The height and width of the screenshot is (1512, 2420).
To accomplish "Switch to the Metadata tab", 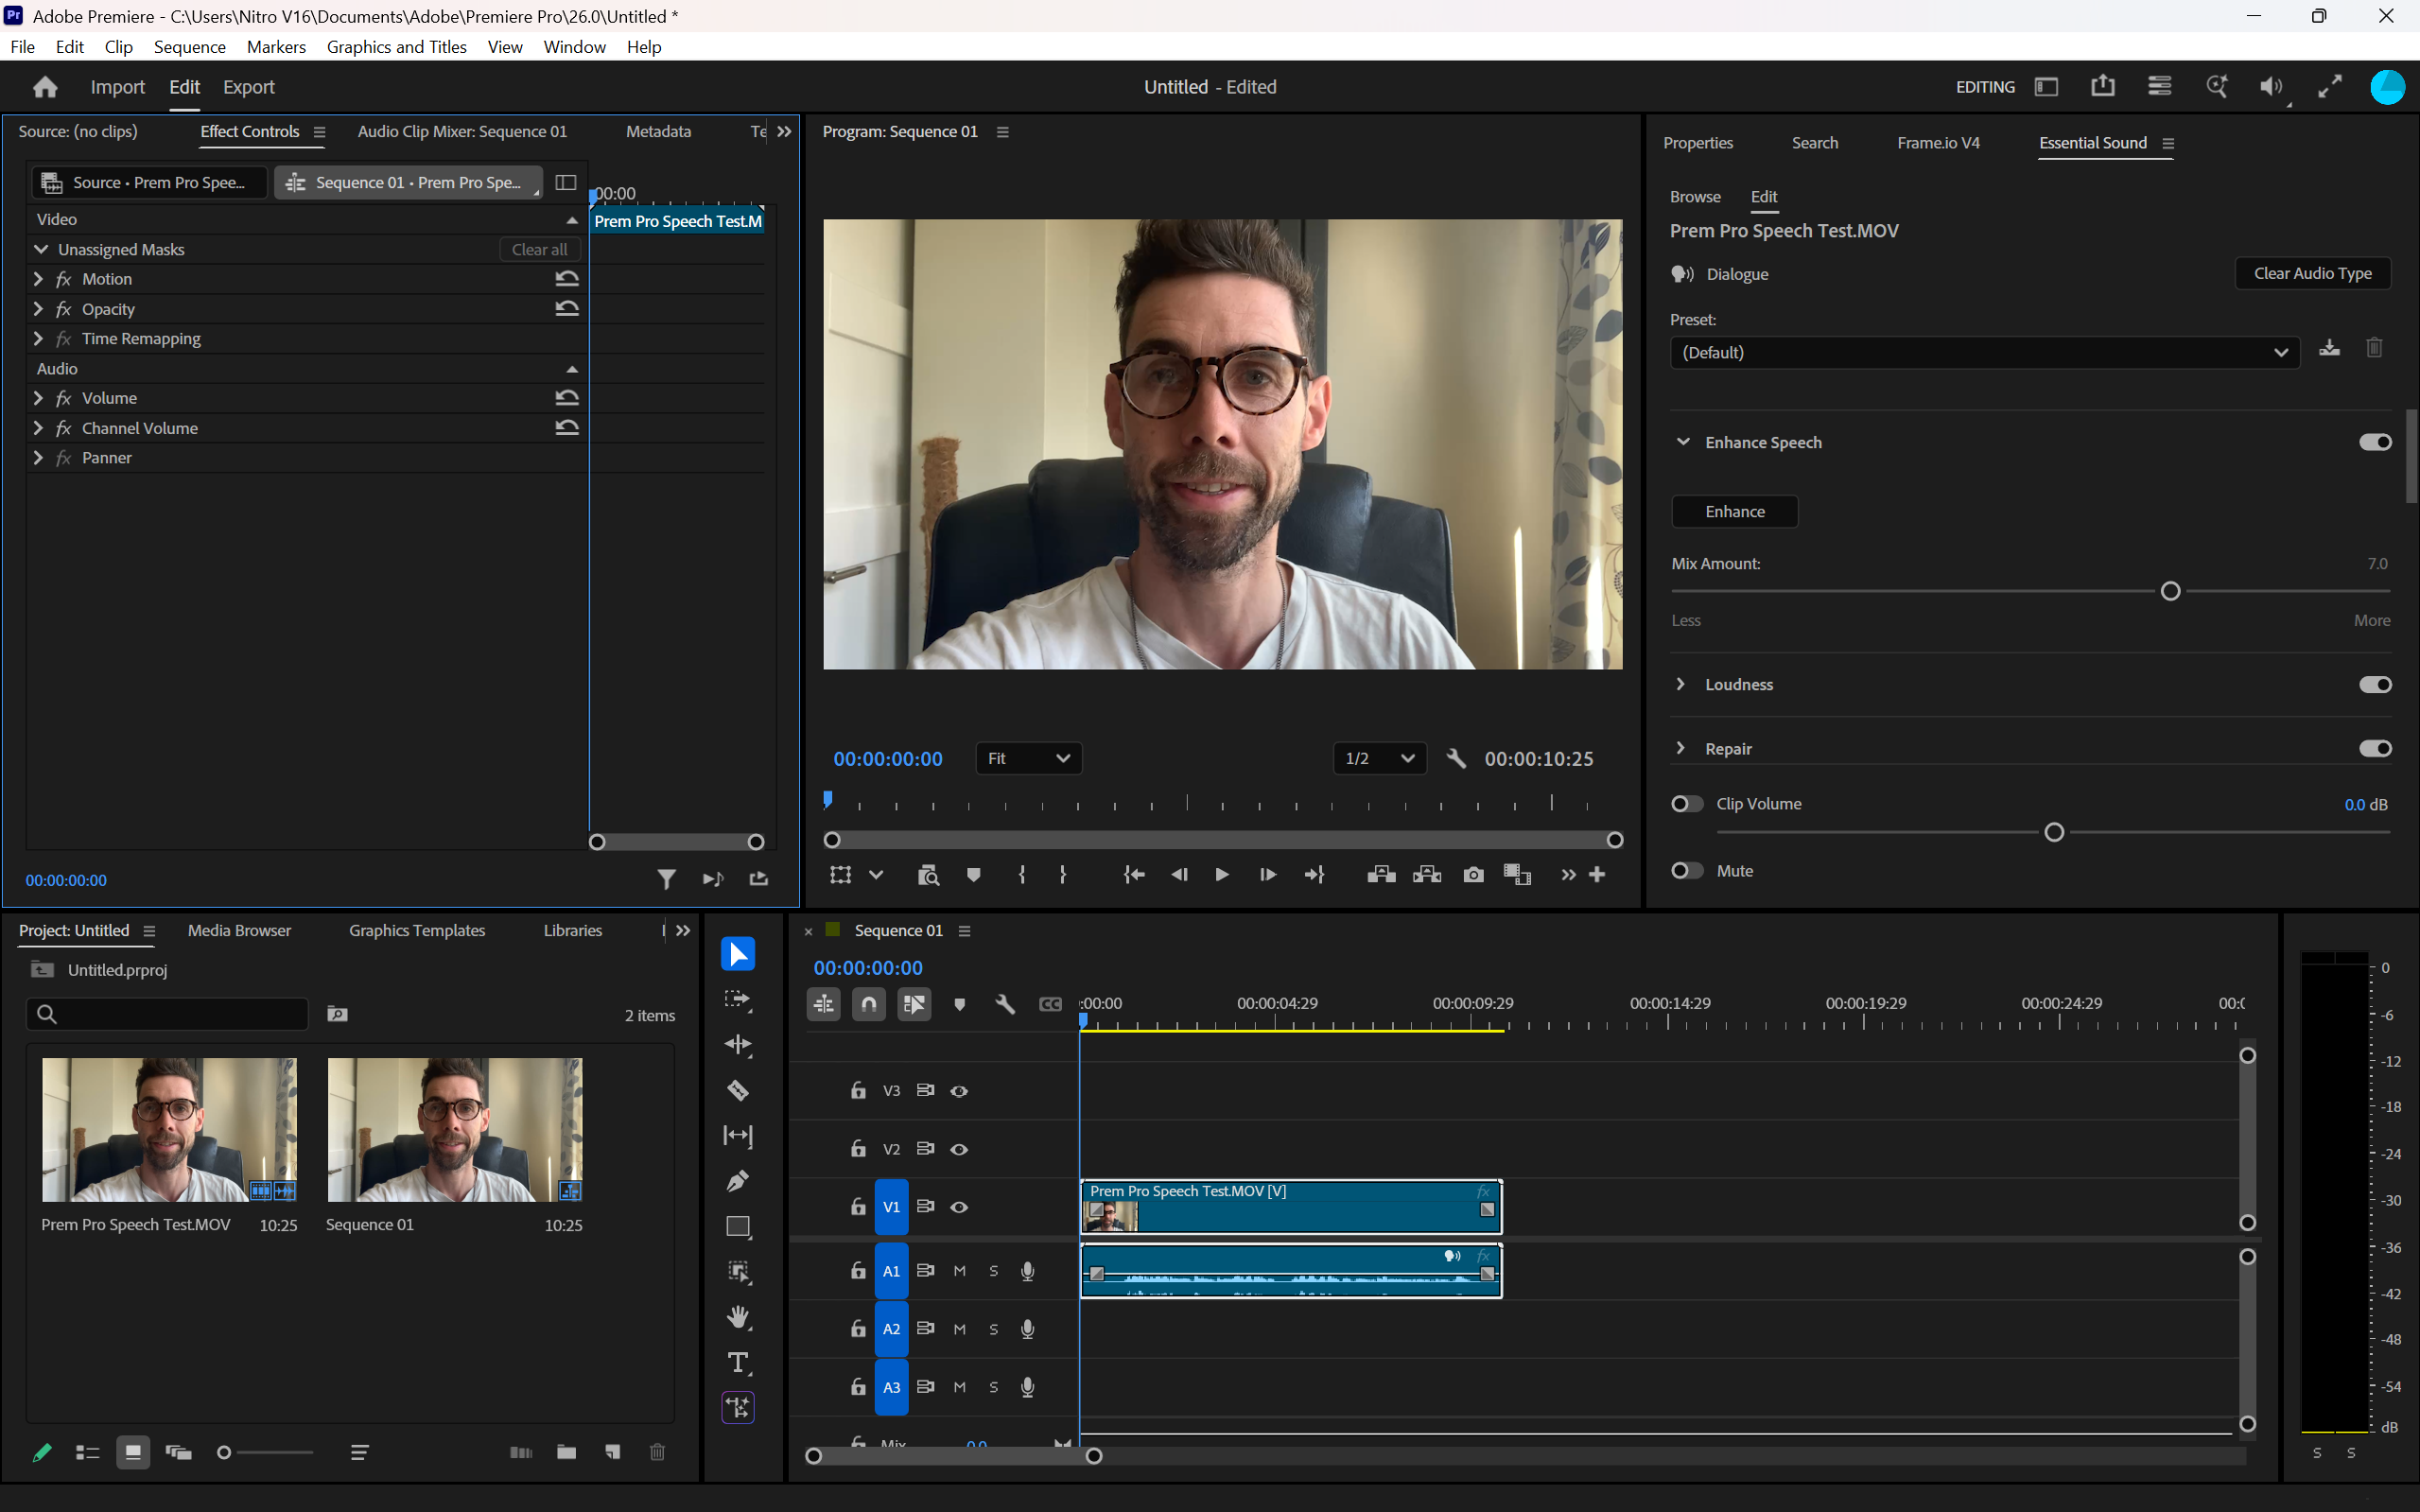I will point(658,131).
